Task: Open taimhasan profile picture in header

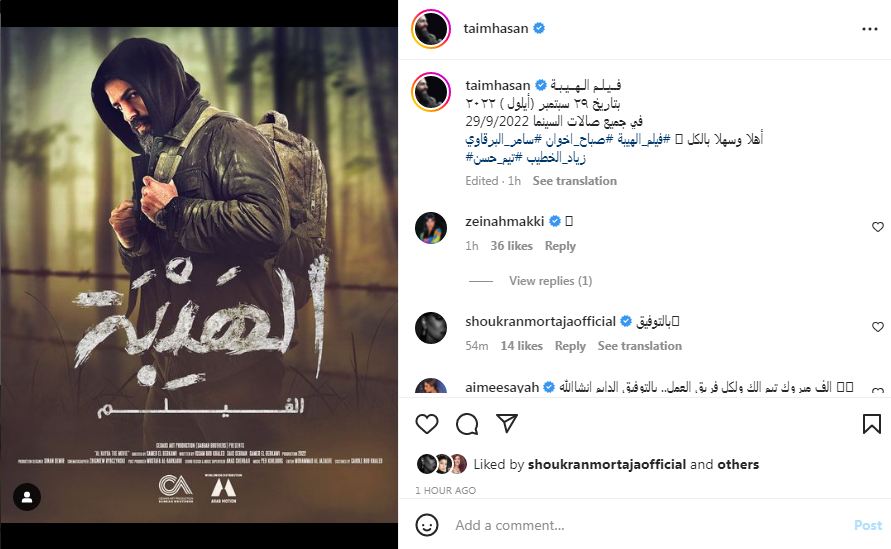Action: point(431,28)
